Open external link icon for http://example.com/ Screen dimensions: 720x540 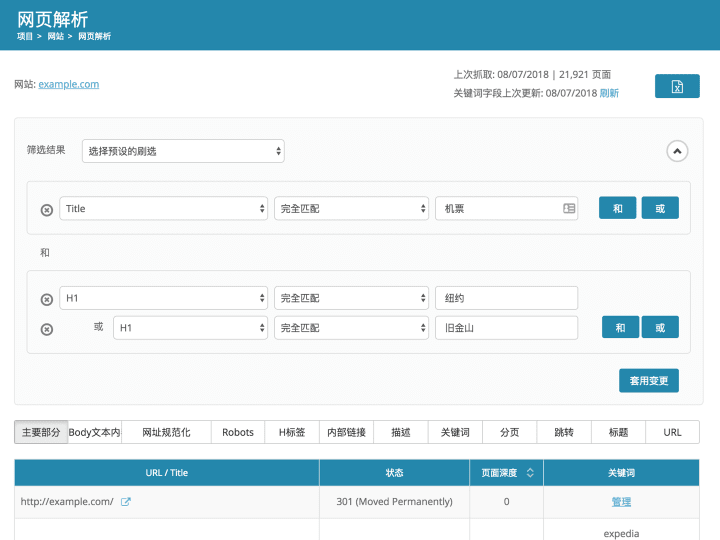(126, 502)
